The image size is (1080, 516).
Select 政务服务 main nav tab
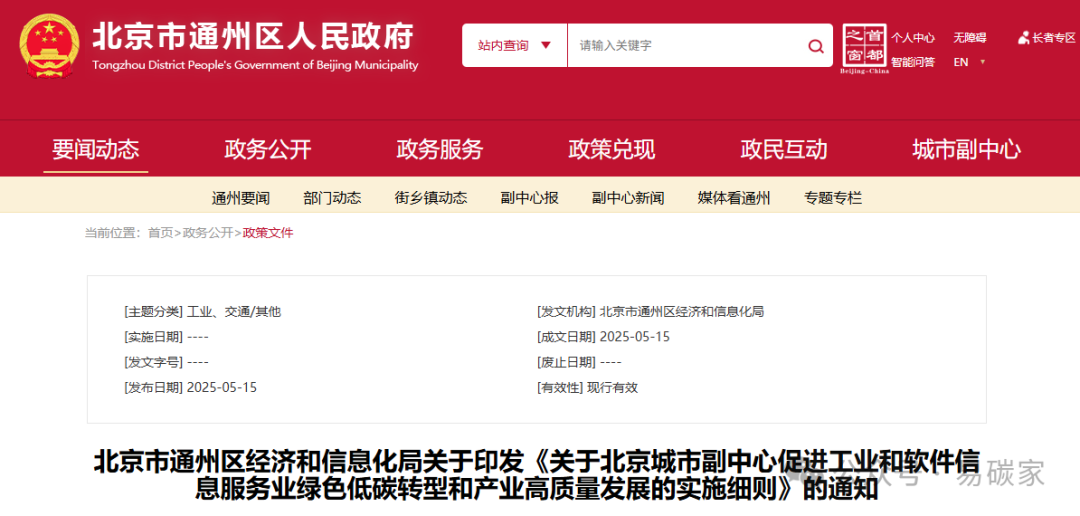[x=439, y=149]
